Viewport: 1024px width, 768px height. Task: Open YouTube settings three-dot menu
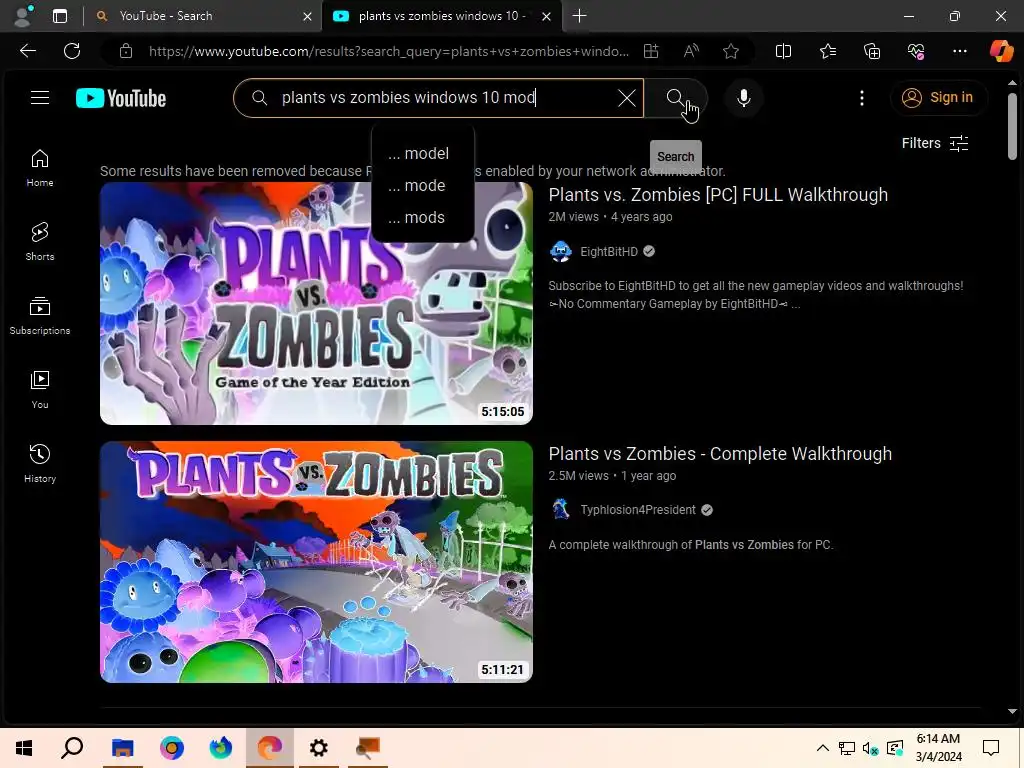pos(862,98)
